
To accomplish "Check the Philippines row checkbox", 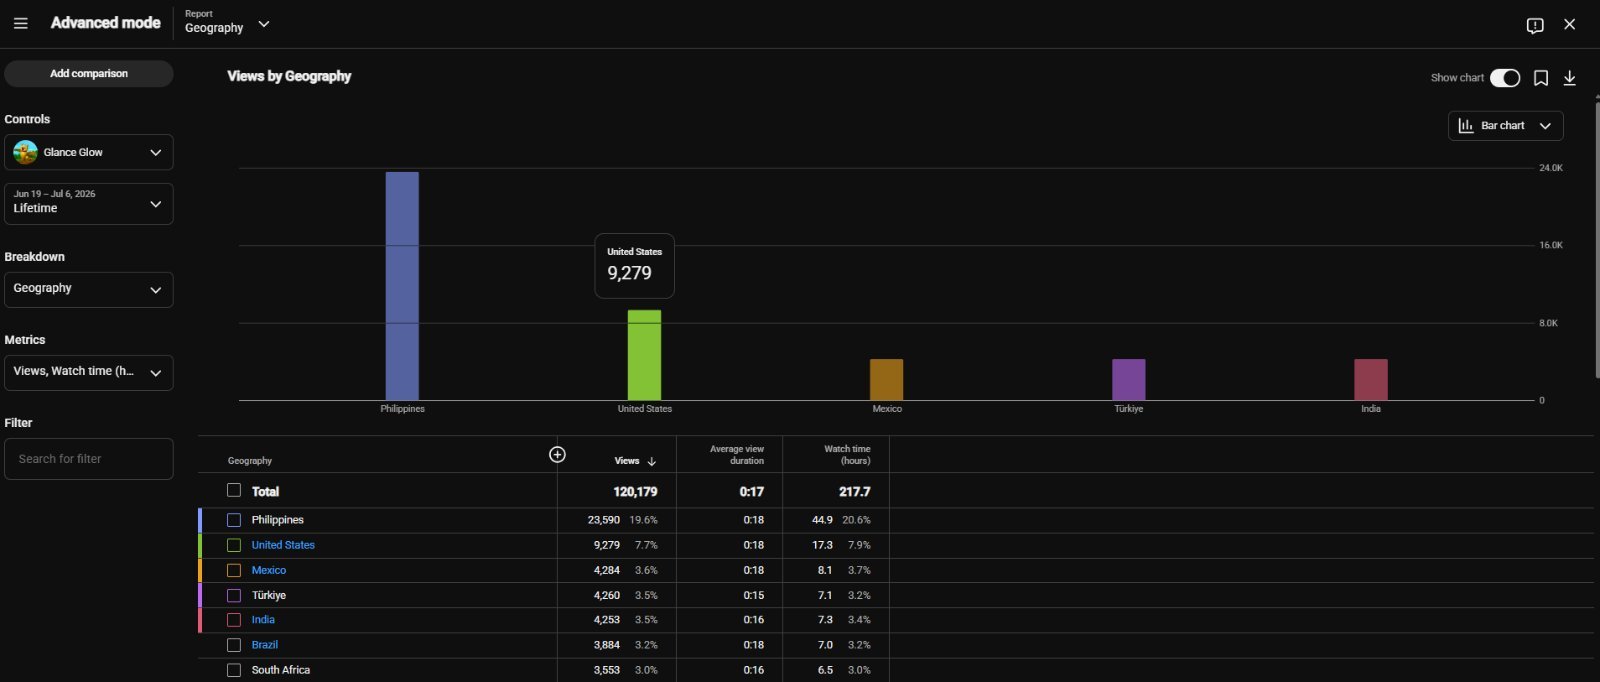I will click(234, 520).
